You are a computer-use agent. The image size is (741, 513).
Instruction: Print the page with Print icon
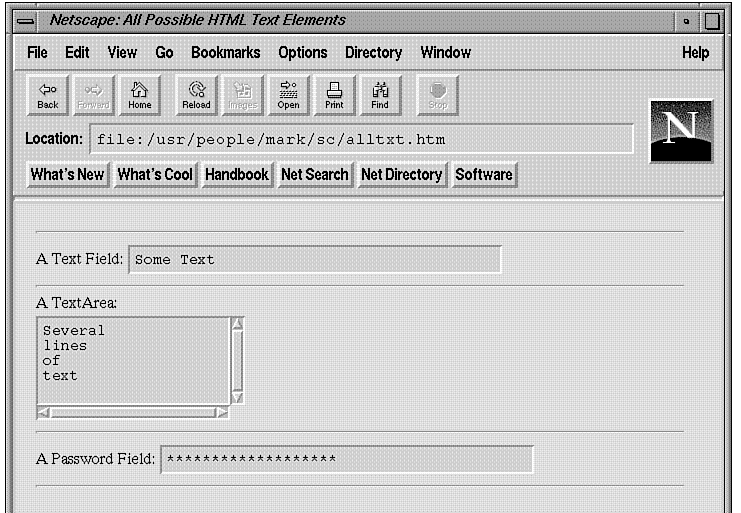[334, 94]
